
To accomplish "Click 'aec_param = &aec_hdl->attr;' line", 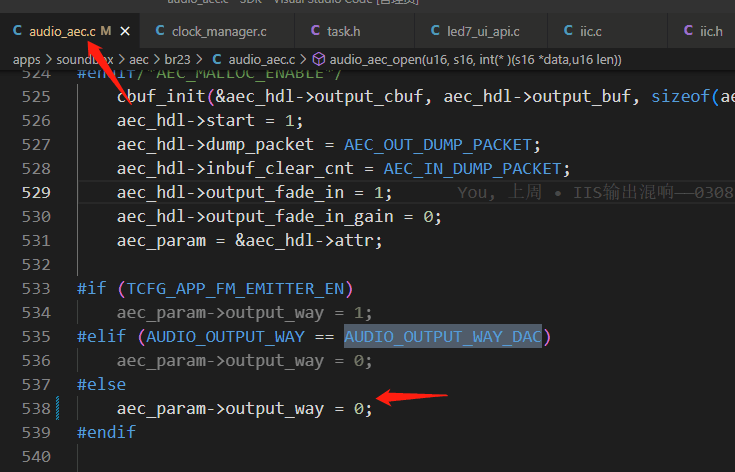I will (x=249, y=241).
